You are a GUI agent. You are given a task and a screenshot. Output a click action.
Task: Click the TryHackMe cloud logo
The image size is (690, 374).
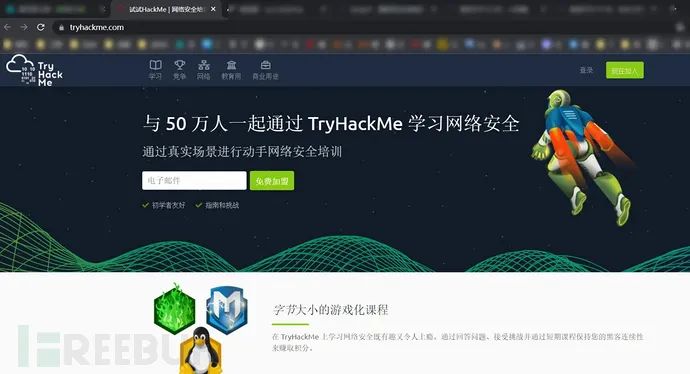pos(35,70)
